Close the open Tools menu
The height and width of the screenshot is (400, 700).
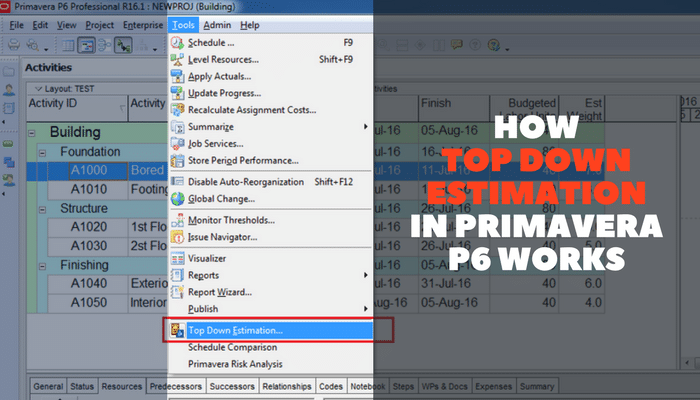point(183,25)
